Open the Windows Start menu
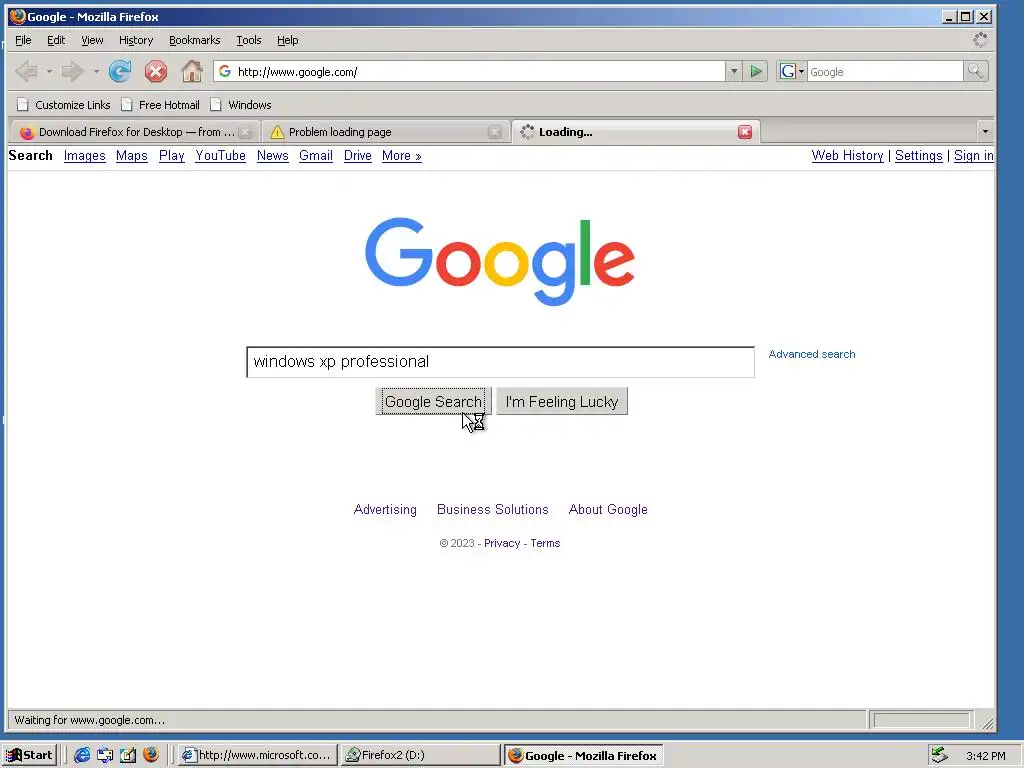 pyautogui.click(x=30, y=755)
